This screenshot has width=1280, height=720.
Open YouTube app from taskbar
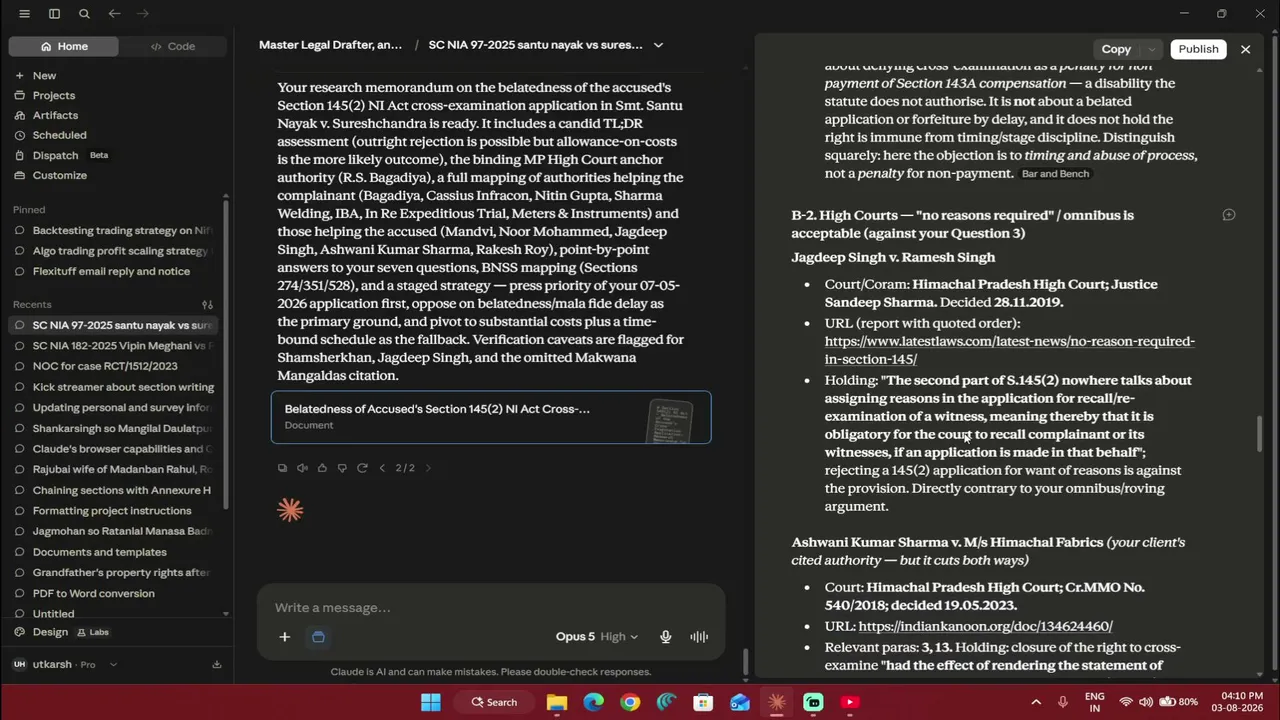(x=850, y=702)
